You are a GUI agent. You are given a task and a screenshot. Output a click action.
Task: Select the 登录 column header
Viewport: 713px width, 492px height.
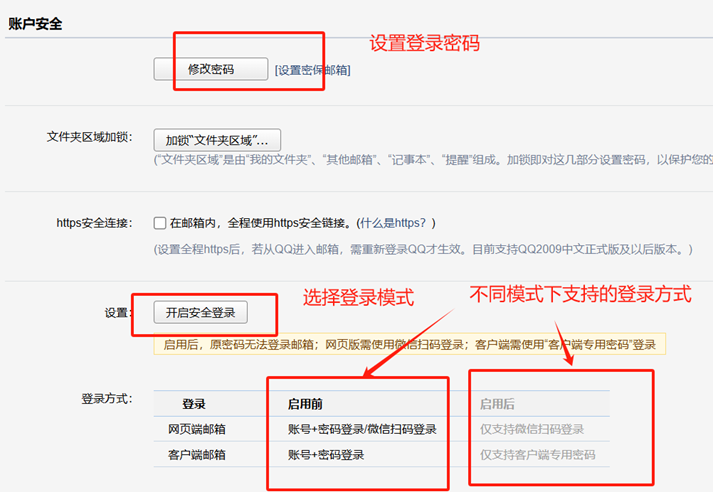[194, 404]
